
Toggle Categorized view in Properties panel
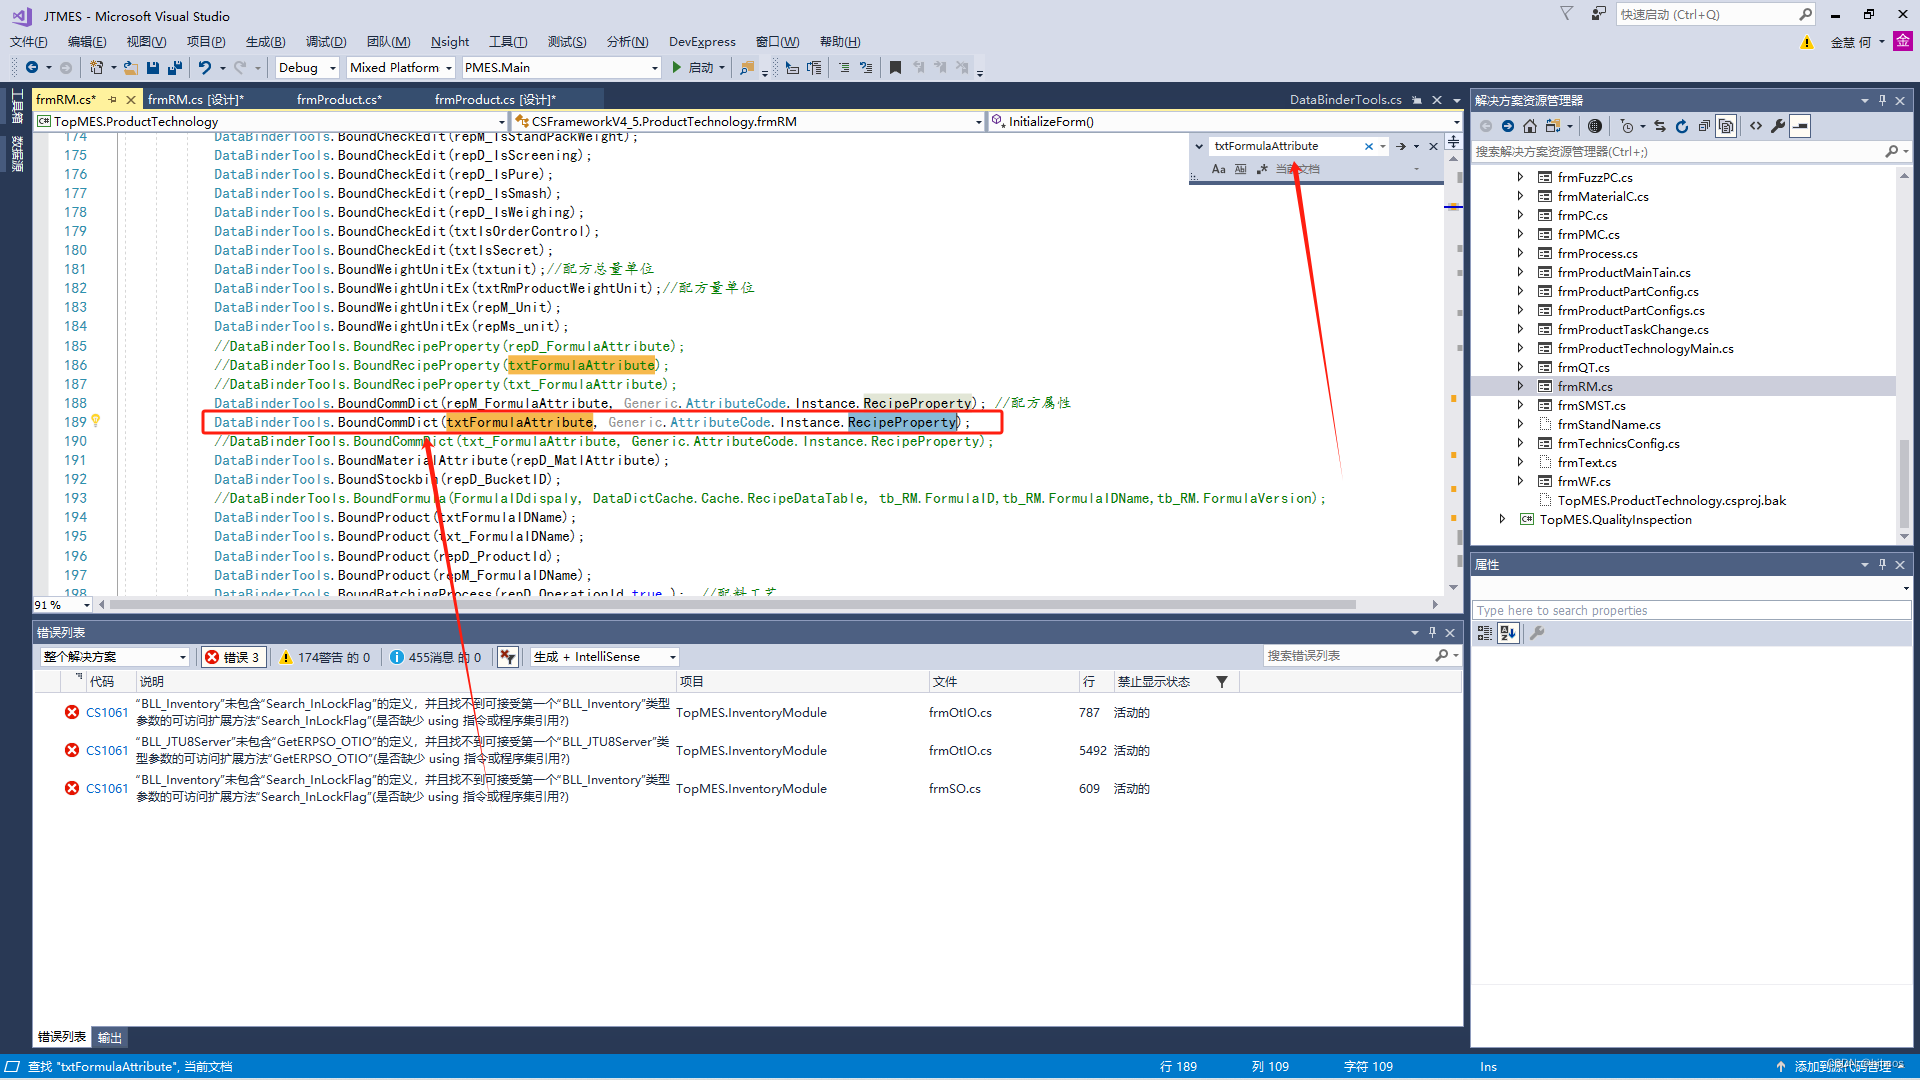(1485, 633)
